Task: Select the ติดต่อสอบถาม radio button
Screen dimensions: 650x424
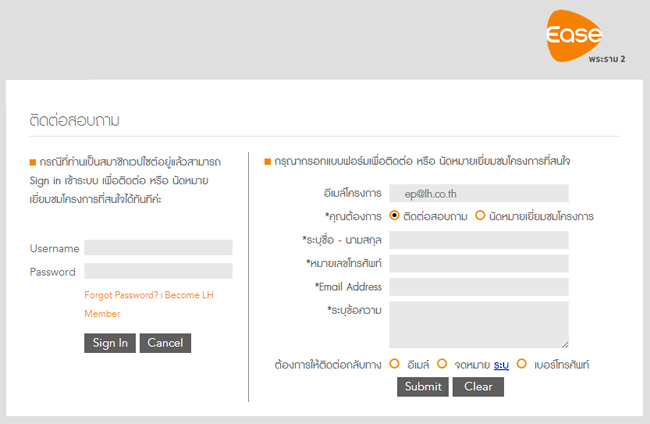Action: click(x=395, y=215)
